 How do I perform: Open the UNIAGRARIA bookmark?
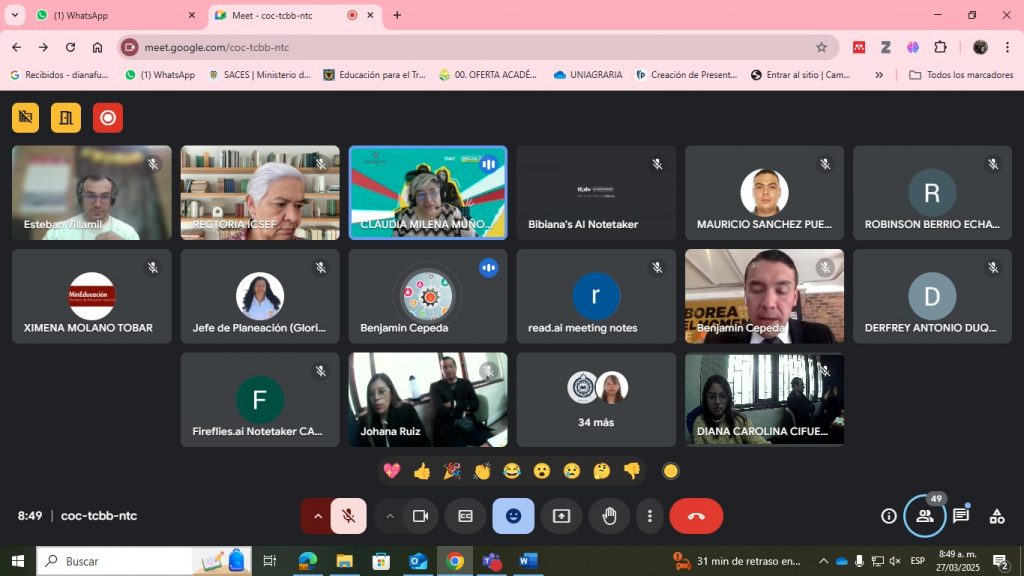click(x=588, y=75)
